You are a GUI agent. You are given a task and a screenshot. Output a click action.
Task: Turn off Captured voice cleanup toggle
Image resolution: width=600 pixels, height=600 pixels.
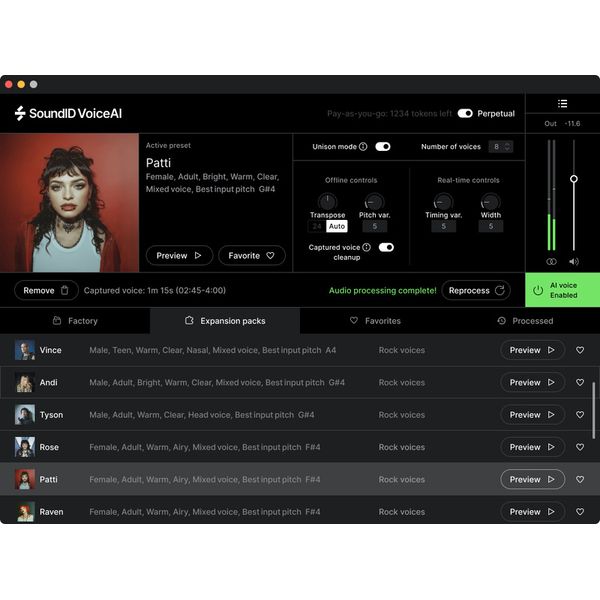(x=386, y=247)
